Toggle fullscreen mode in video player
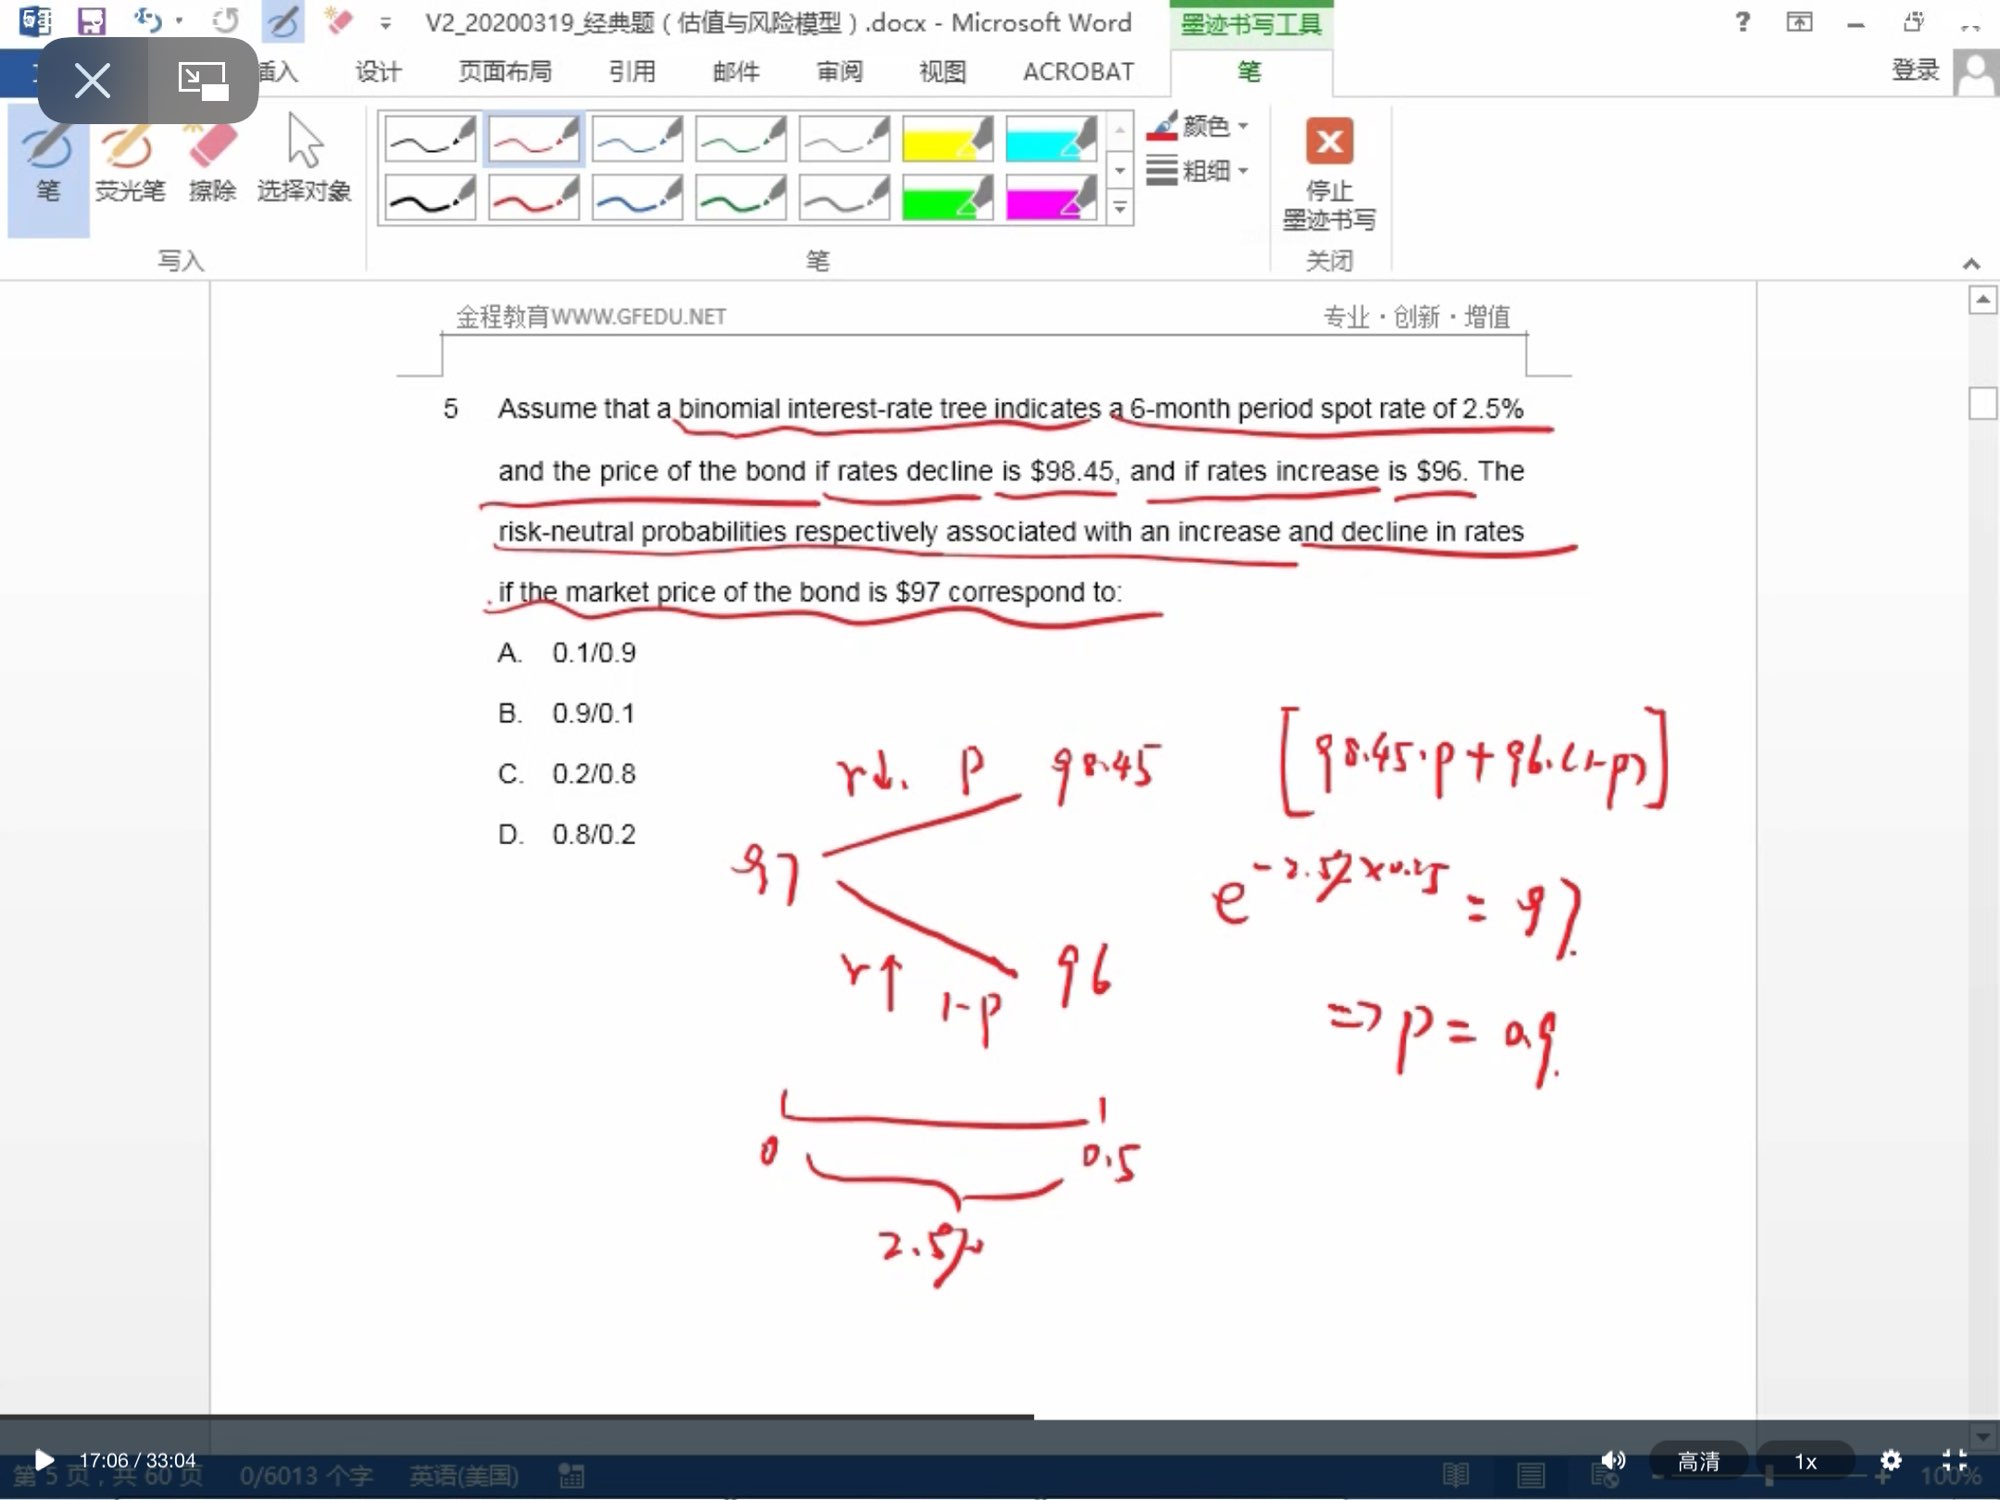The image size is (2000, 1500). [1954, 1460]
